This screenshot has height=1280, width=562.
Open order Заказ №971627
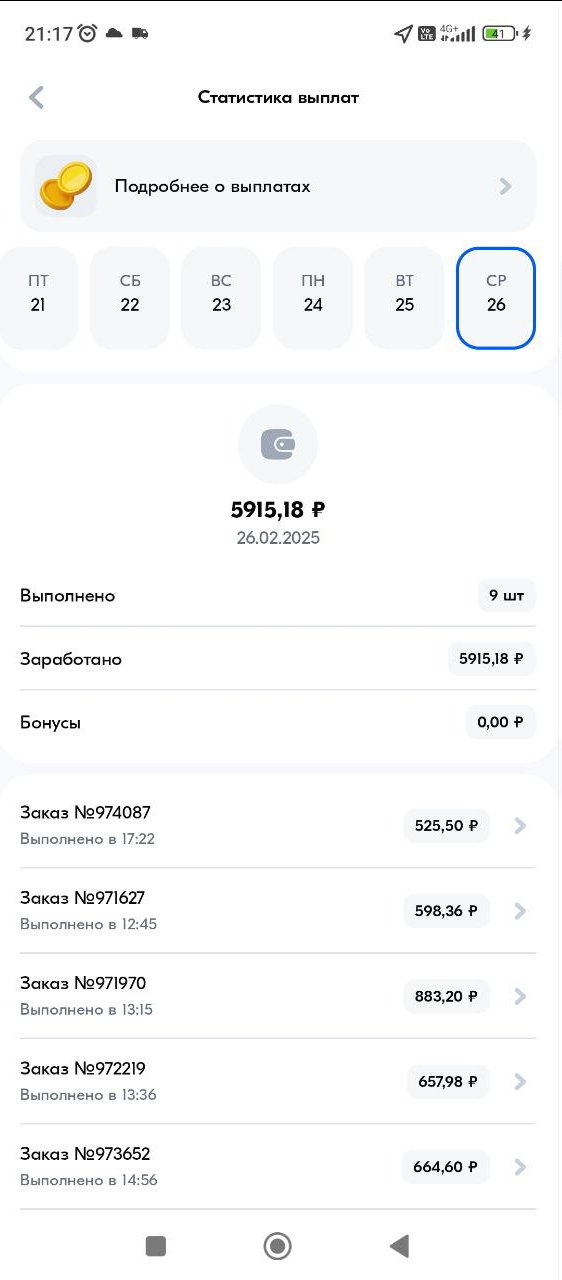coord(278,910)
